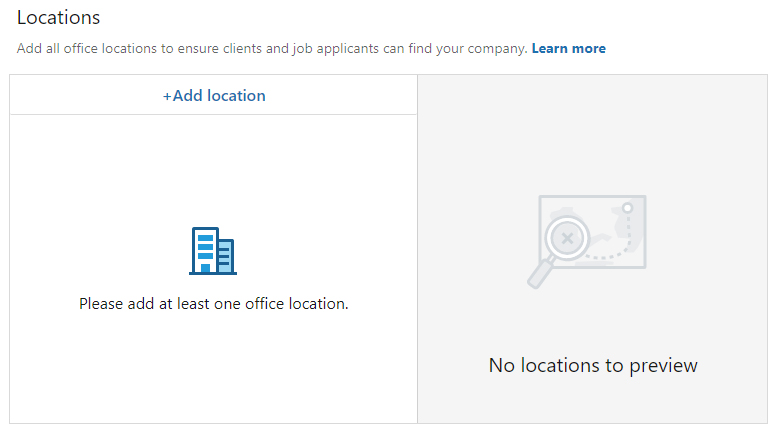Click the X inside the magnifying glass
Viewport: 775px width, 437px height.
(x=567, y=238)
